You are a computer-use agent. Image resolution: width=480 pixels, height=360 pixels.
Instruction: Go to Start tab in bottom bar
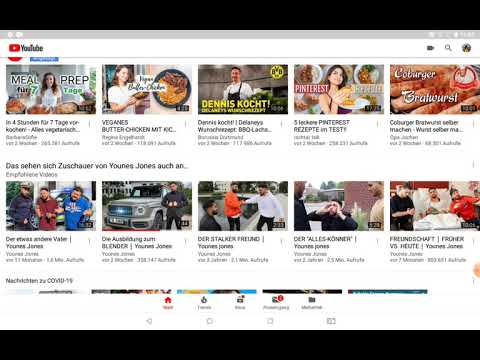[x=168, y=303]
